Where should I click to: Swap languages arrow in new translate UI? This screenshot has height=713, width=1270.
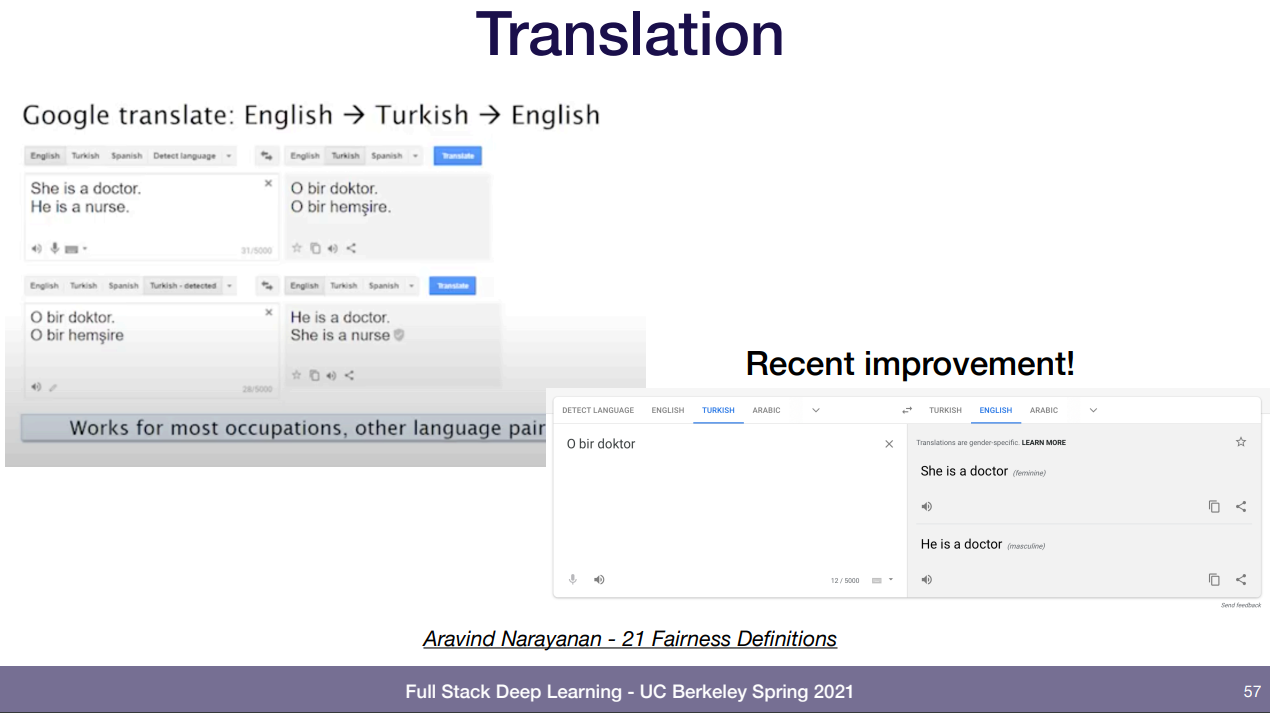point(907,410)
